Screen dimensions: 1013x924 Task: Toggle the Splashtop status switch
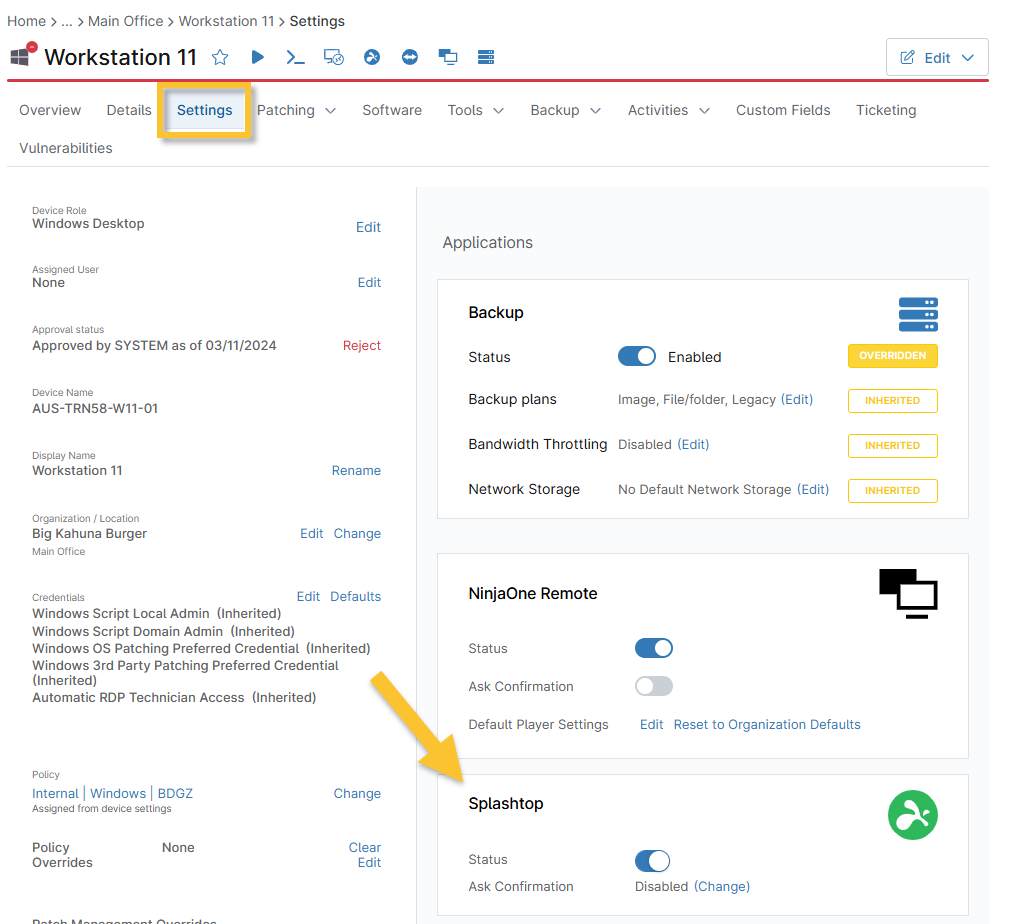point(652,860)
